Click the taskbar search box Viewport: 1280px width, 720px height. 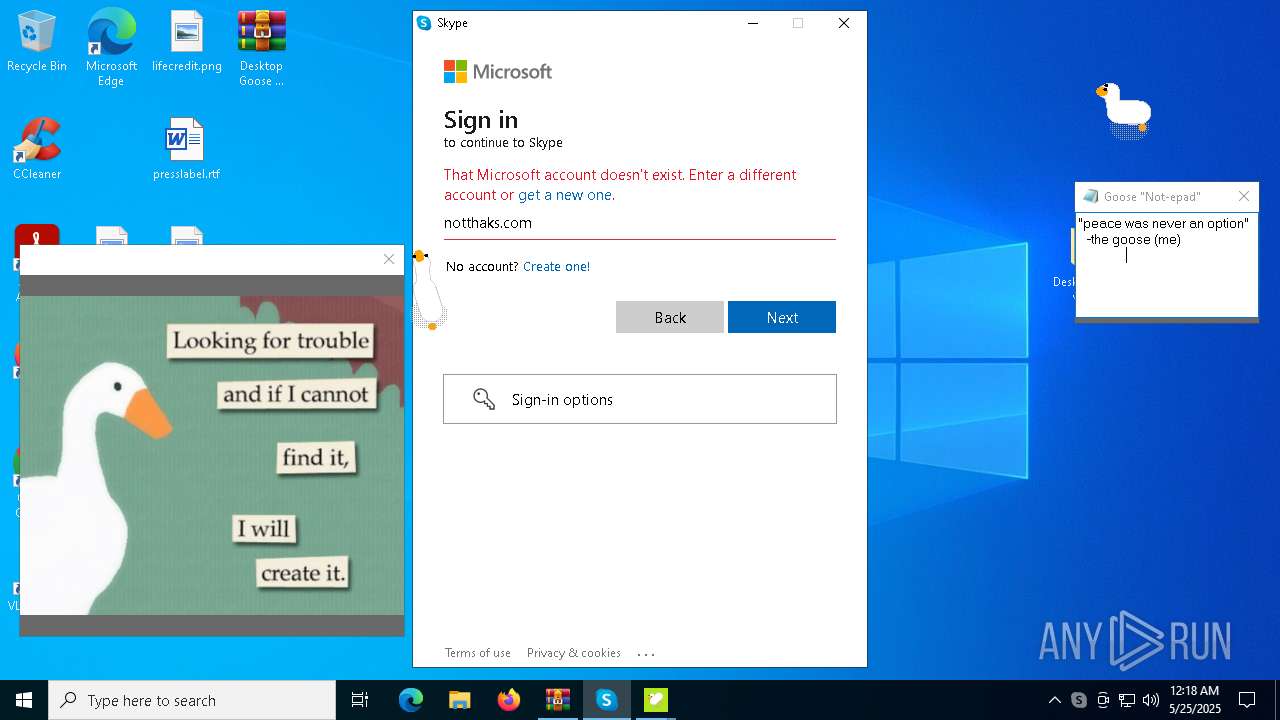tap(192, 700)
